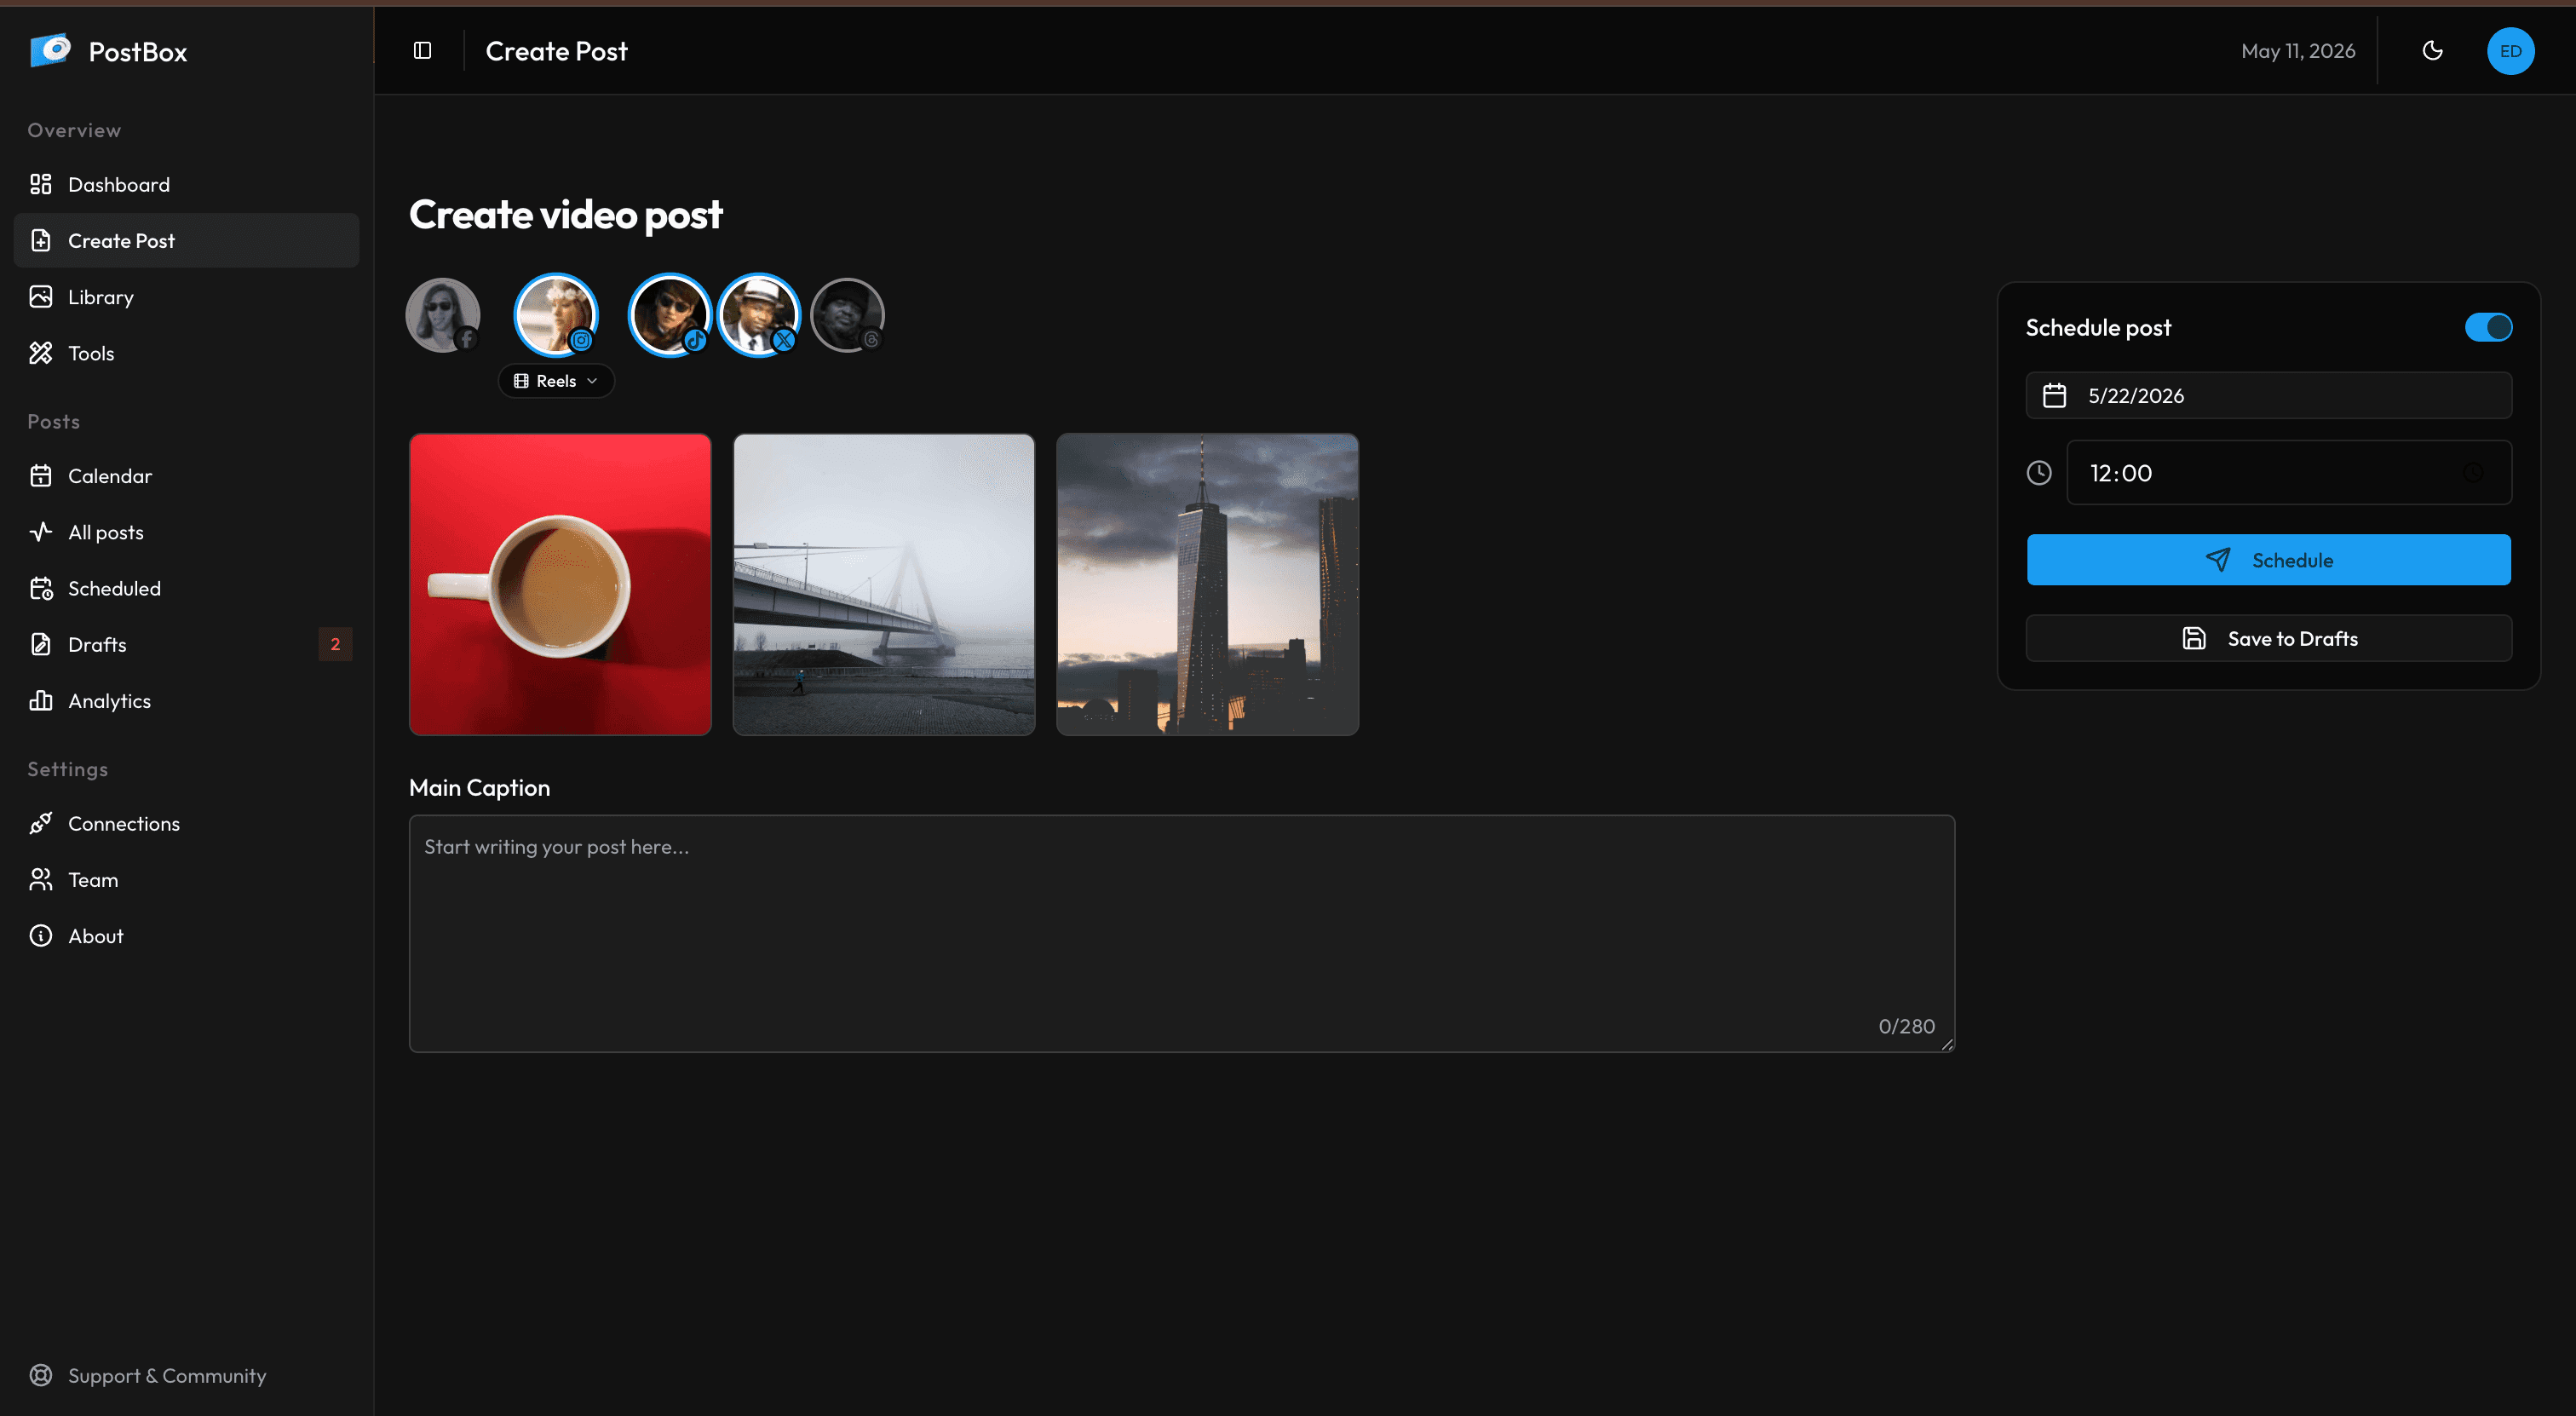Open the Analytics page
The height and width of the screenshot is (1416, 2576).
click(186, 701)
